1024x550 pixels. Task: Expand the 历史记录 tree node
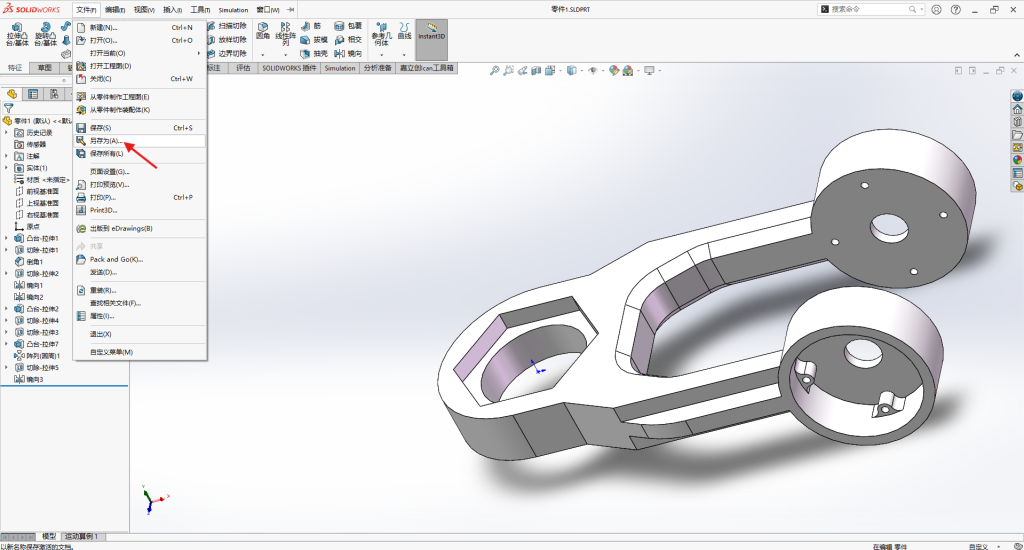(6, 132)
